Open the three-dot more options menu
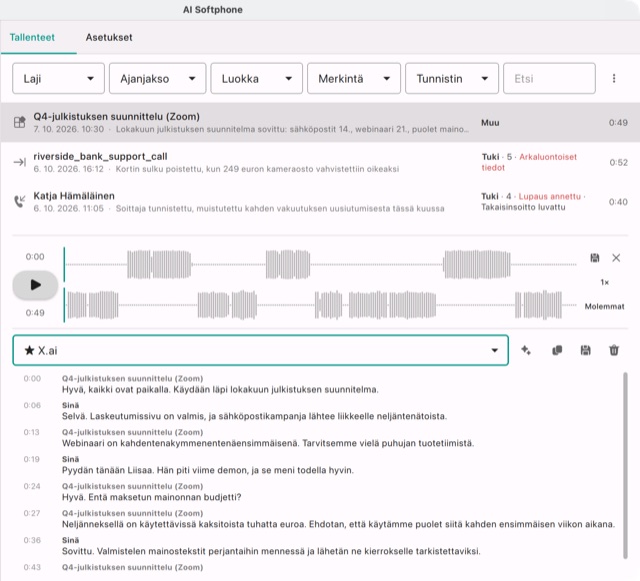This screenshot has width=640, height=581. pos(614,78)
